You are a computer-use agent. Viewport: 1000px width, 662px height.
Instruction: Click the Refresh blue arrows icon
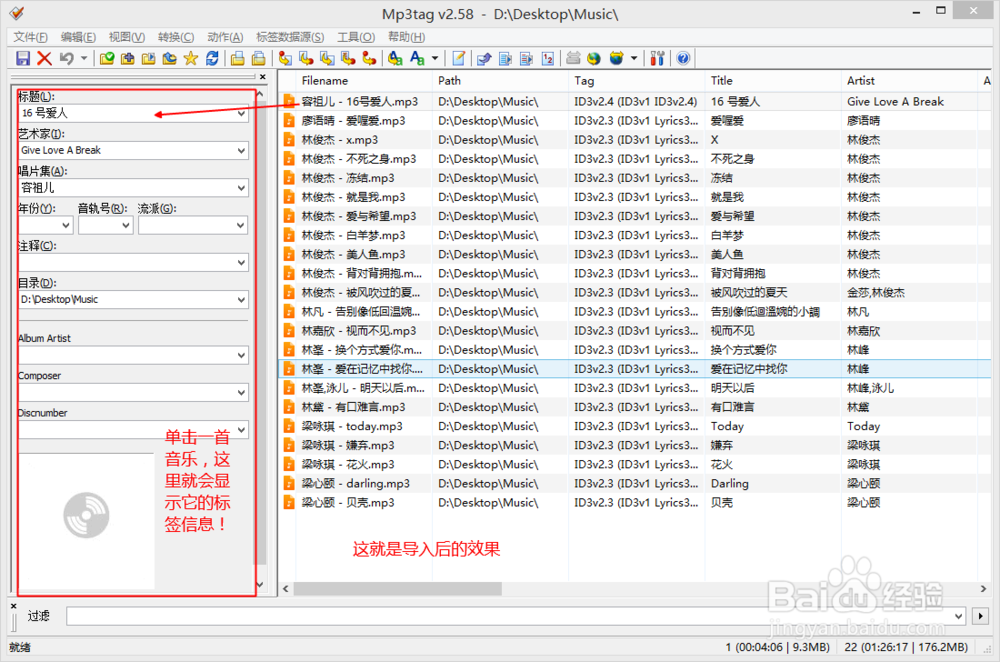point(212,59)
